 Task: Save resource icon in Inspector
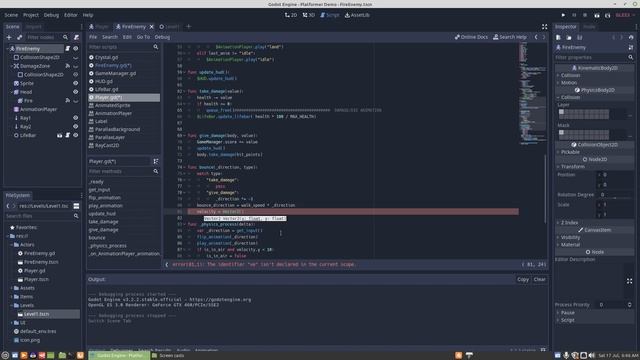point(579,37)
